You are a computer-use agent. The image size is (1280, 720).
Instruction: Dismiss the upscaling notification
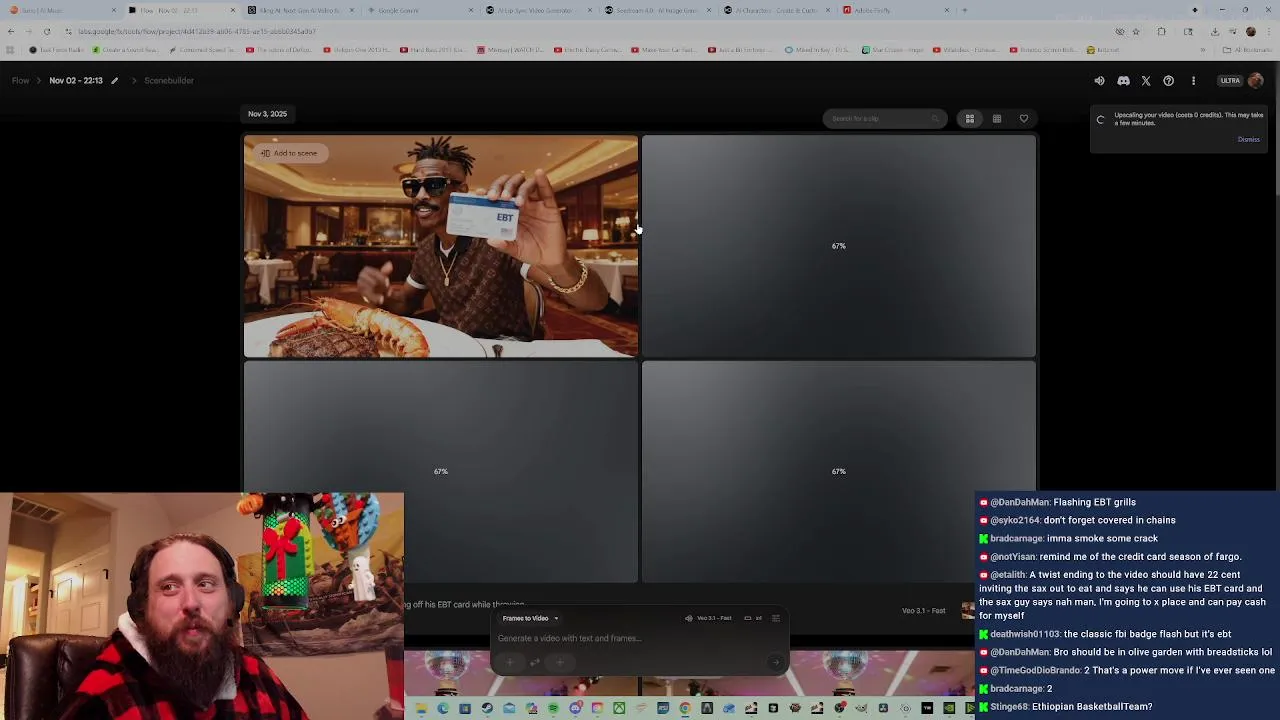click(x=1249, y=139)
